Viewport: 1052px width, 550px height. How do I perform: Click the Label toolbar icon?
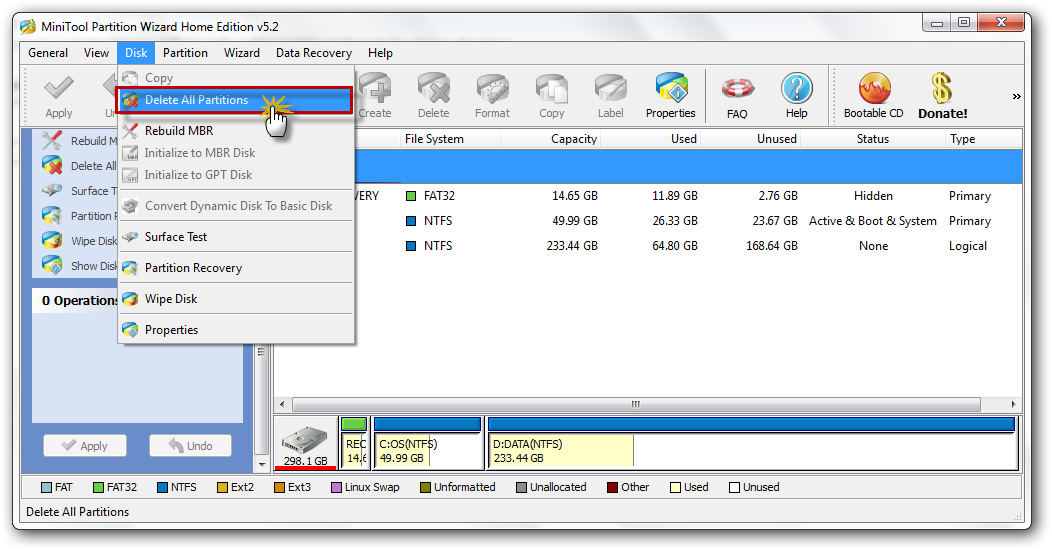611,88
